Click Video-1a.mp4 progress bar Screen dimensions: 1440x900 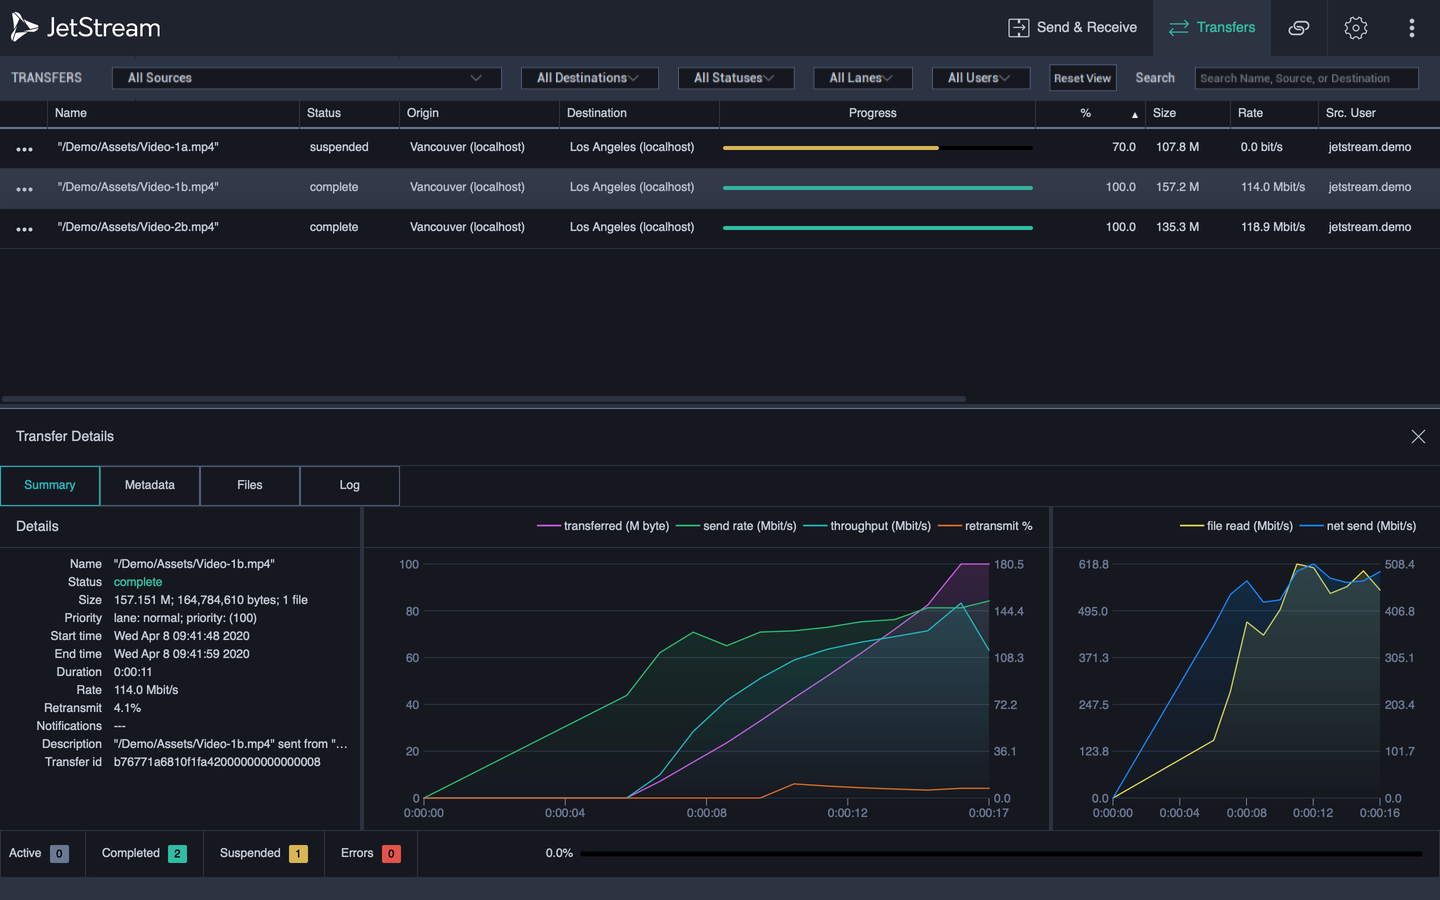coord(878,148)
